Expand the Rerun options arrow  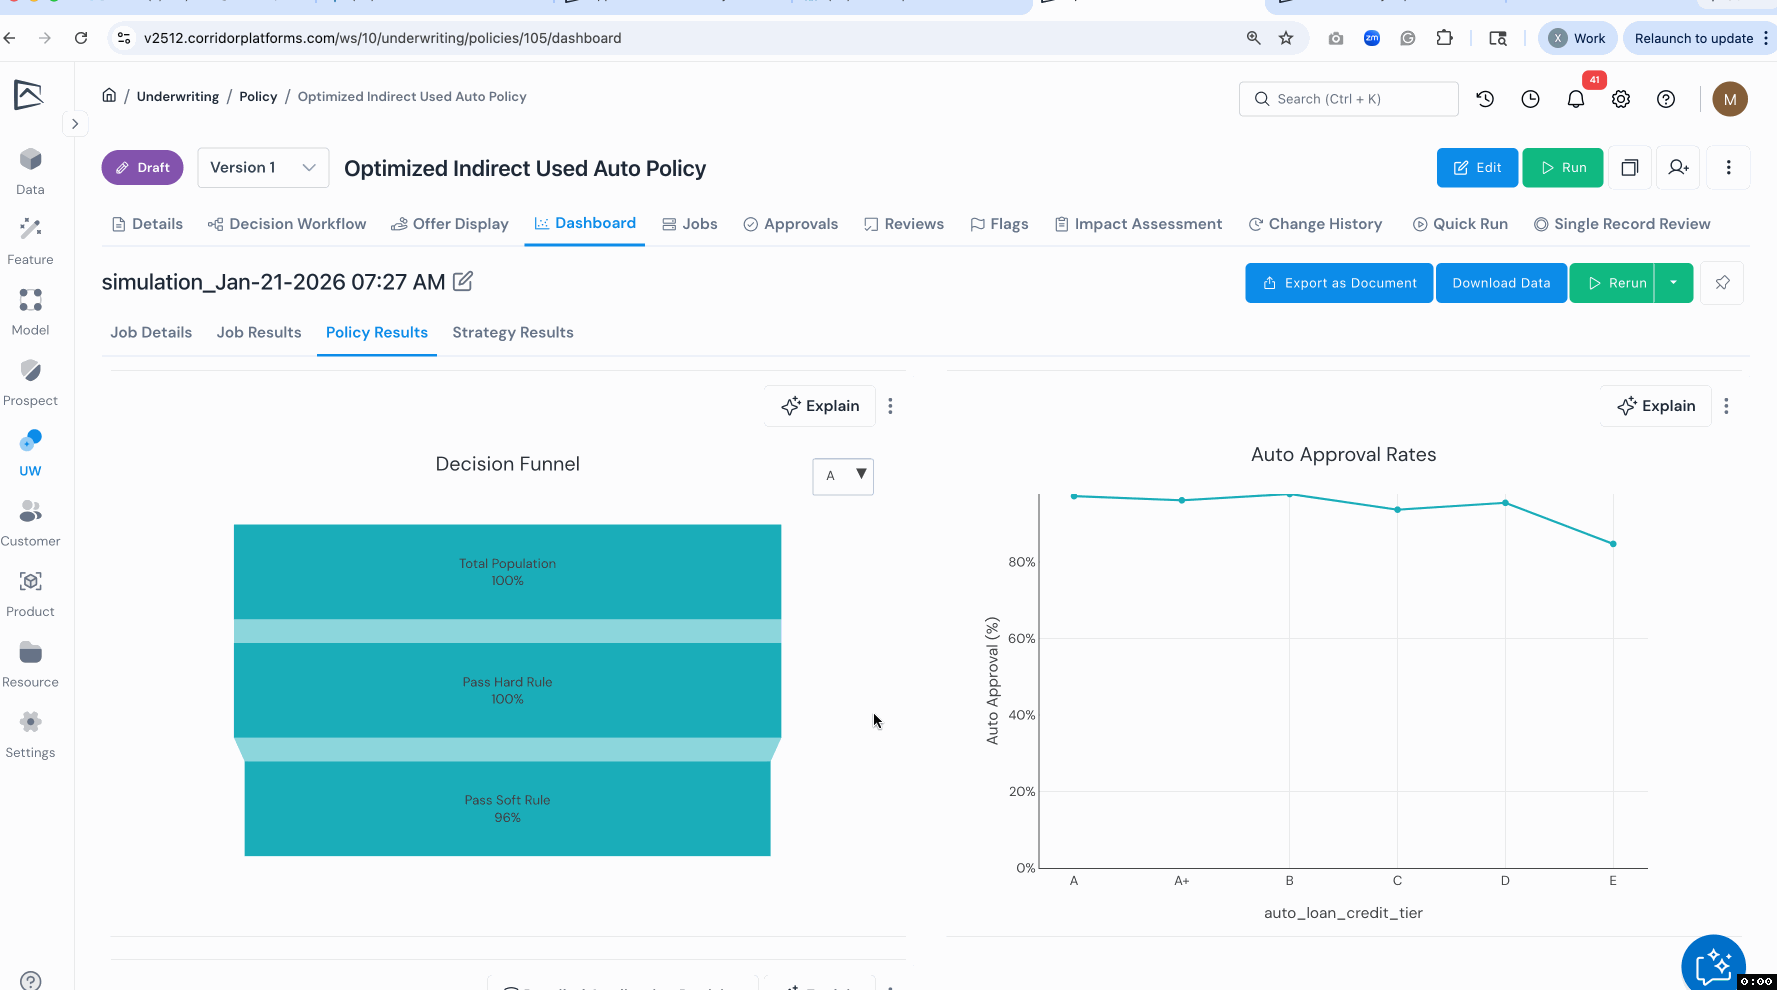[x=1673, y=283]
